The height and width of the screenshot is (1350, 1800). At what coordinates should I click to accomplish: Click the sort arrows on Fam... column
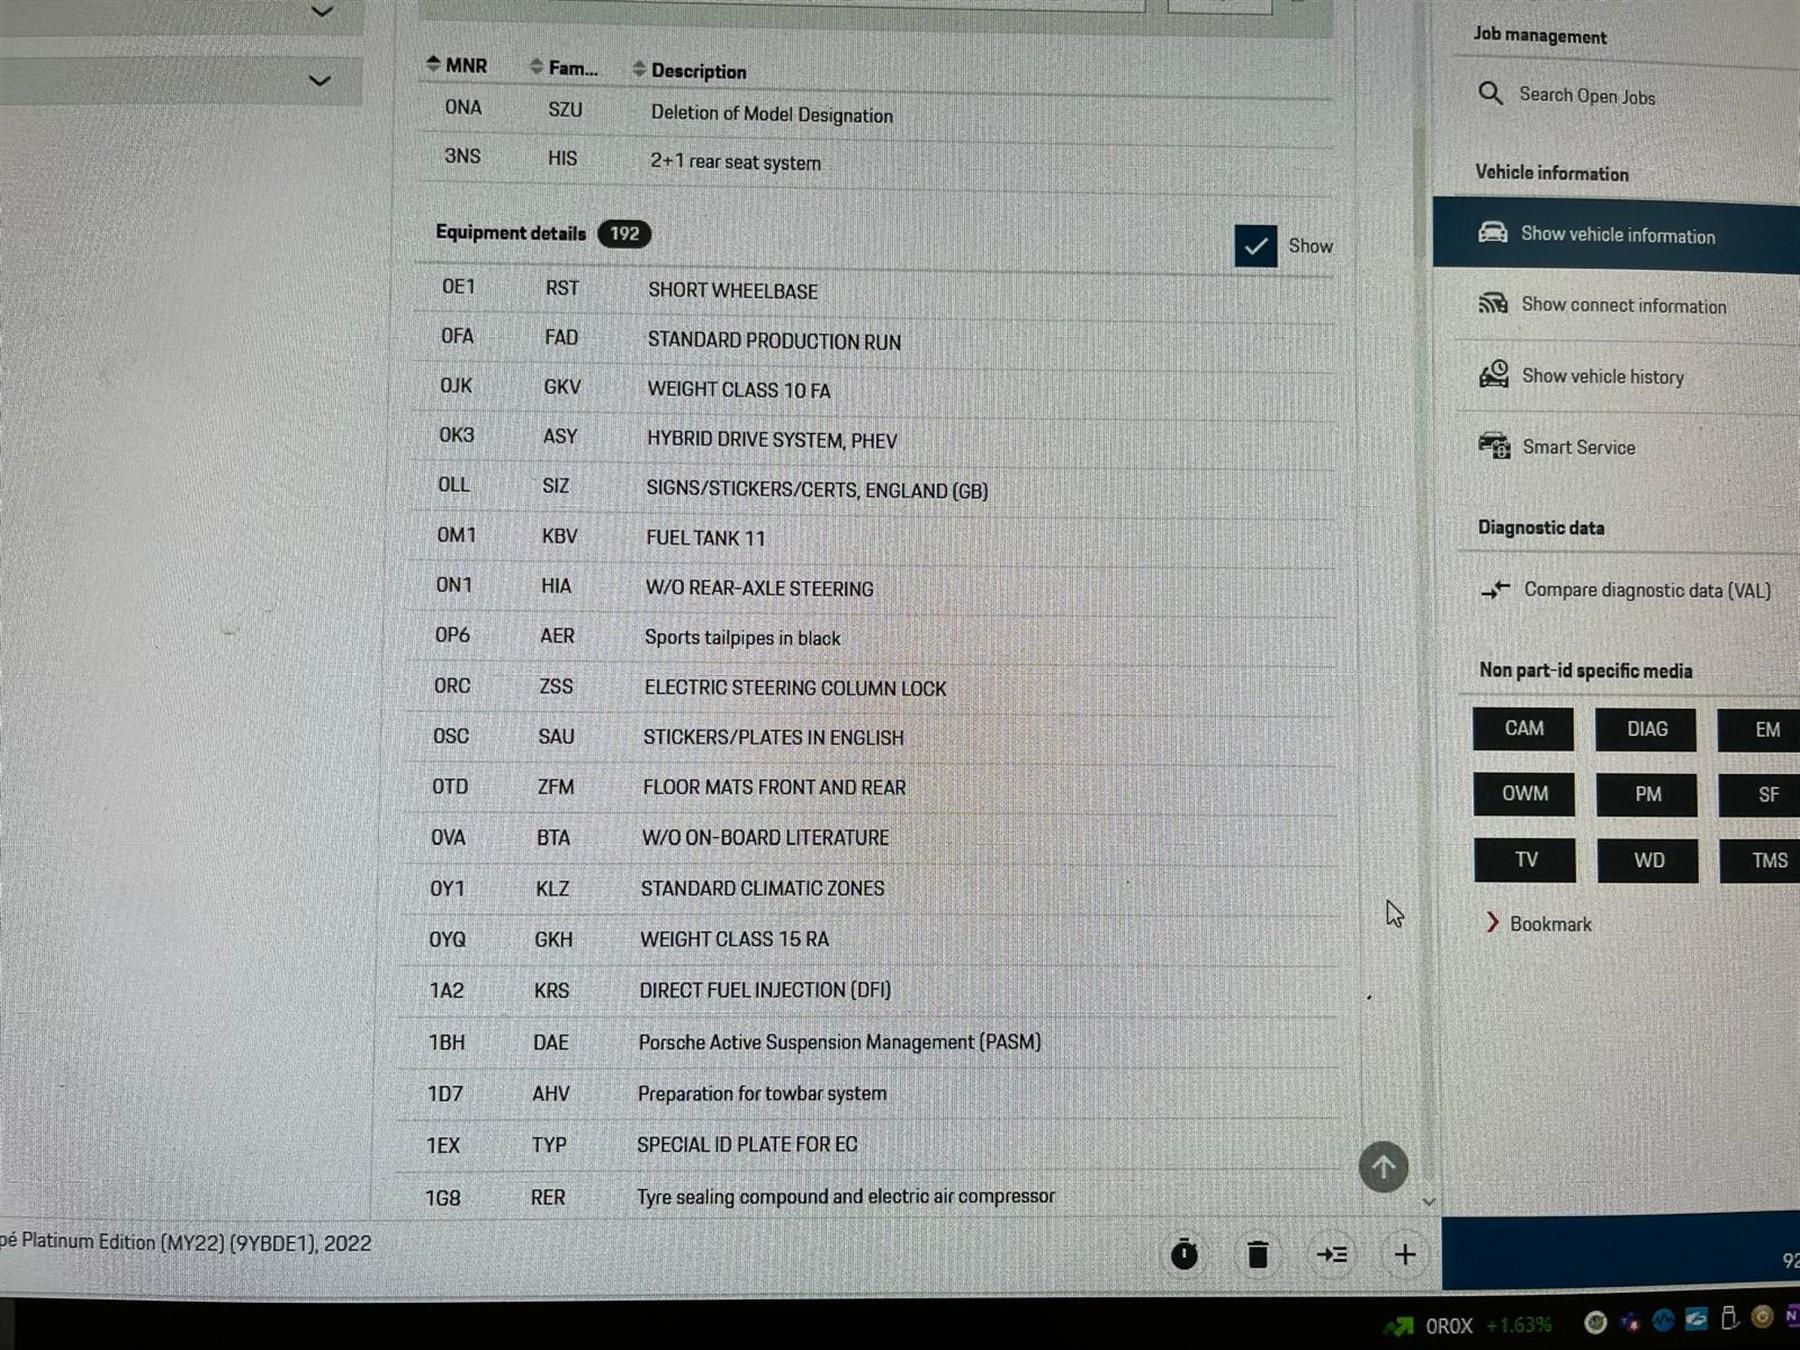(x=537, y=66)
